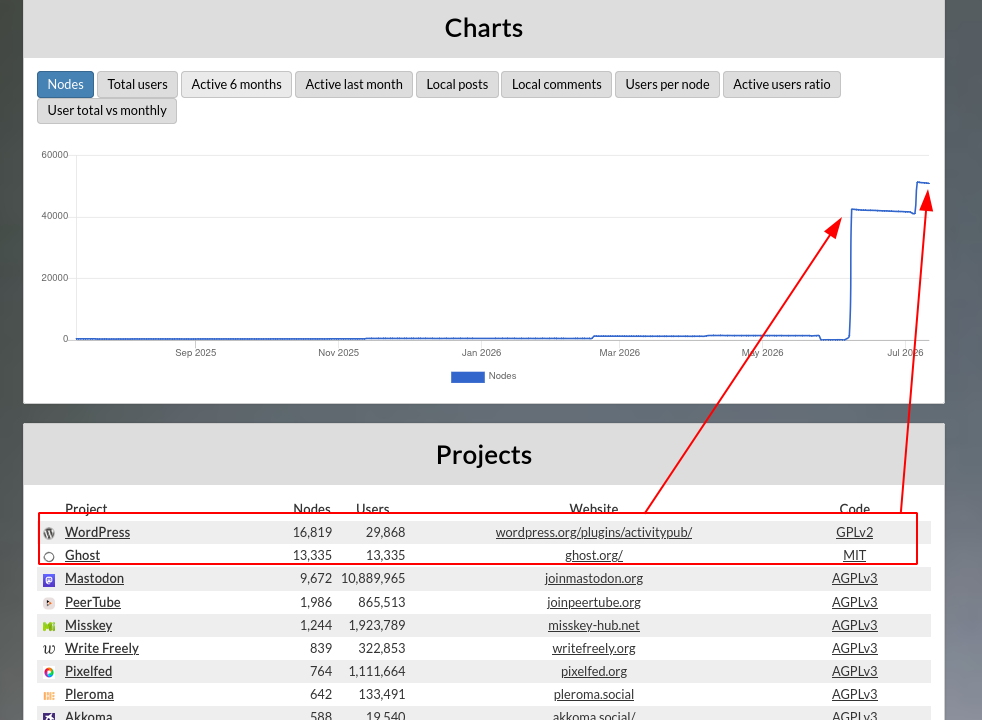Visit the writefreely.org website link
The height and width of the screenshot is (720, 982).
click(594, 649)
